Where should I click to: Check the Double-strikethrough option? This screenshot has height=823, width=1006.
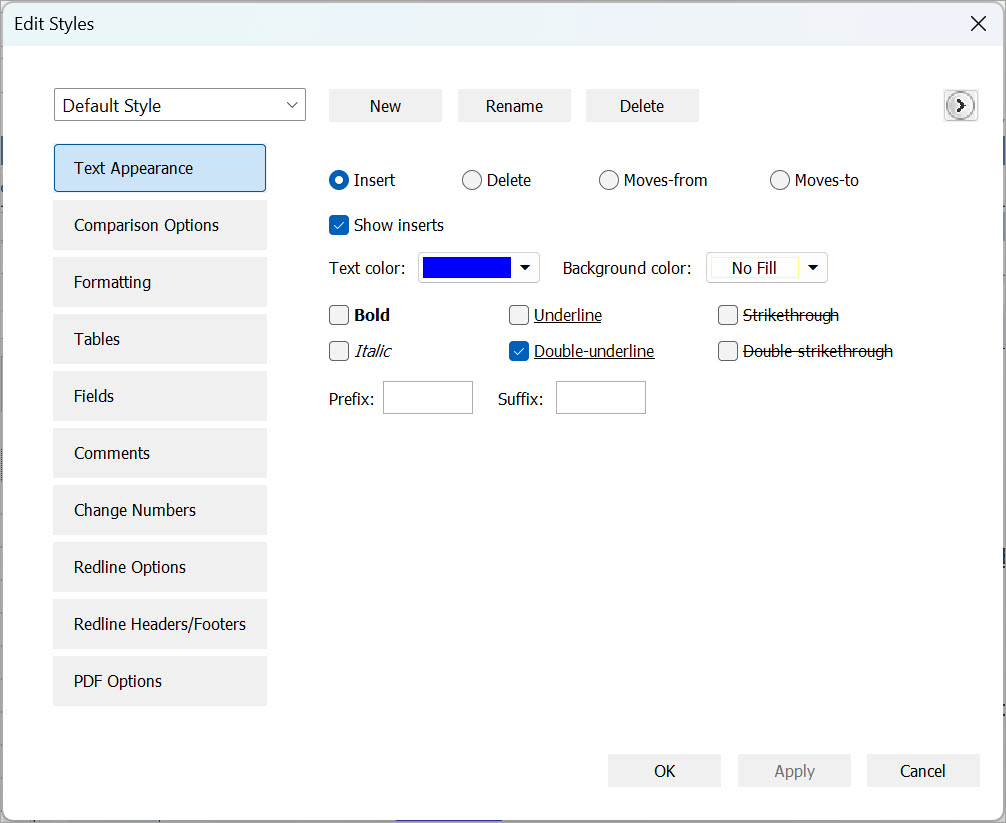[728, 351]
